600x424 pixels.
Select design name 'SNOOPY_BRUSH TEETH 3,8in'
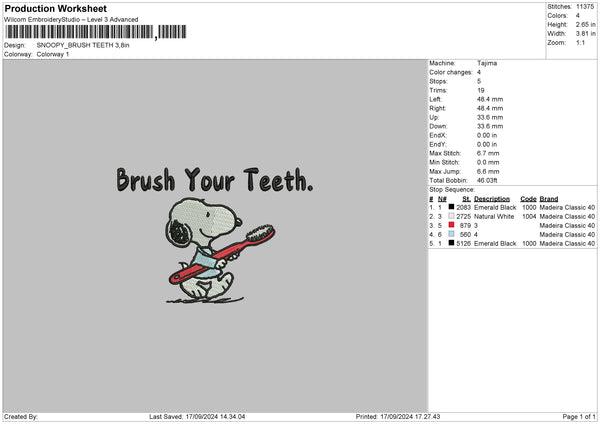point(83,45)
